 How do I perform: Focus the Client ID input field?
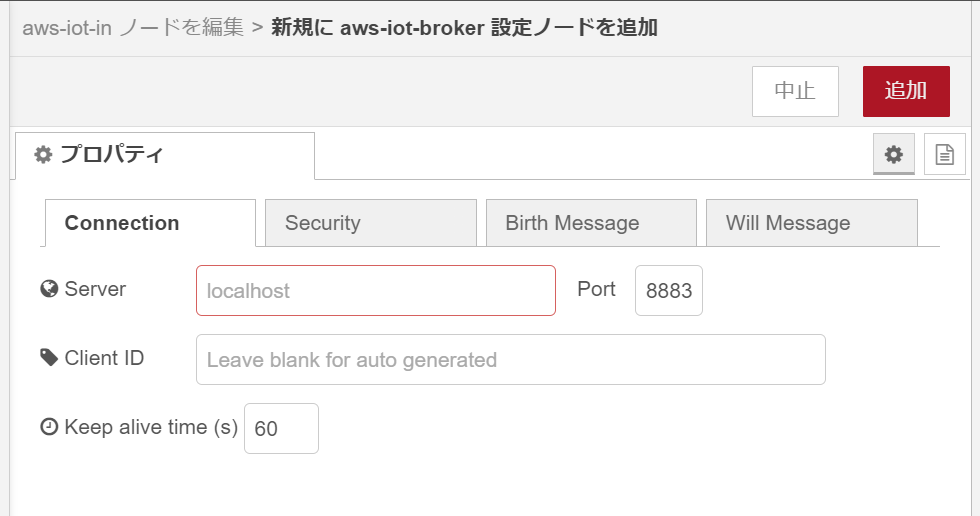pyautogui.click(x=510, y=360)
